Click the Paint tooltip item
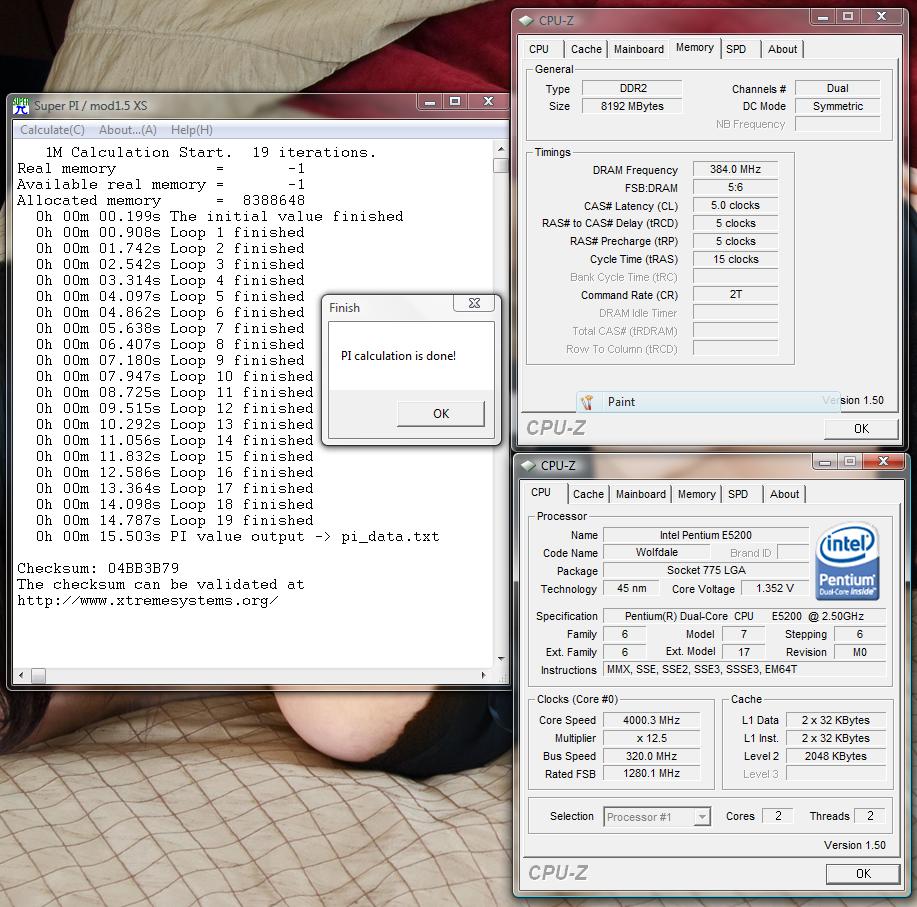Image resolution: width=917 pixels, height=907 pixels. pos(708,402)
